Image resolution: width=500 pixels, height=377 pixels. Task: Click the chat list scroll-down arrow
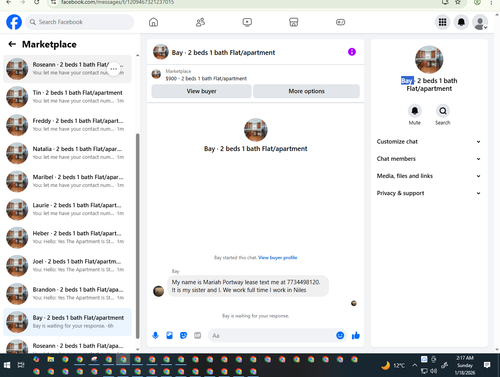pos(137,349)
